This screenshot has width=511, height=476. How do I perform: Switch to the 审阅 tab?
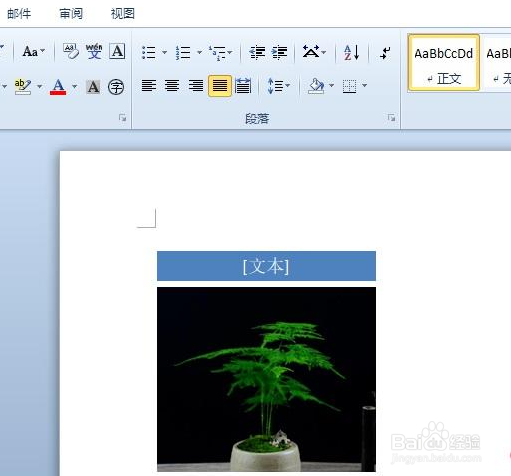pyautogui.click(x=71, y=14)
